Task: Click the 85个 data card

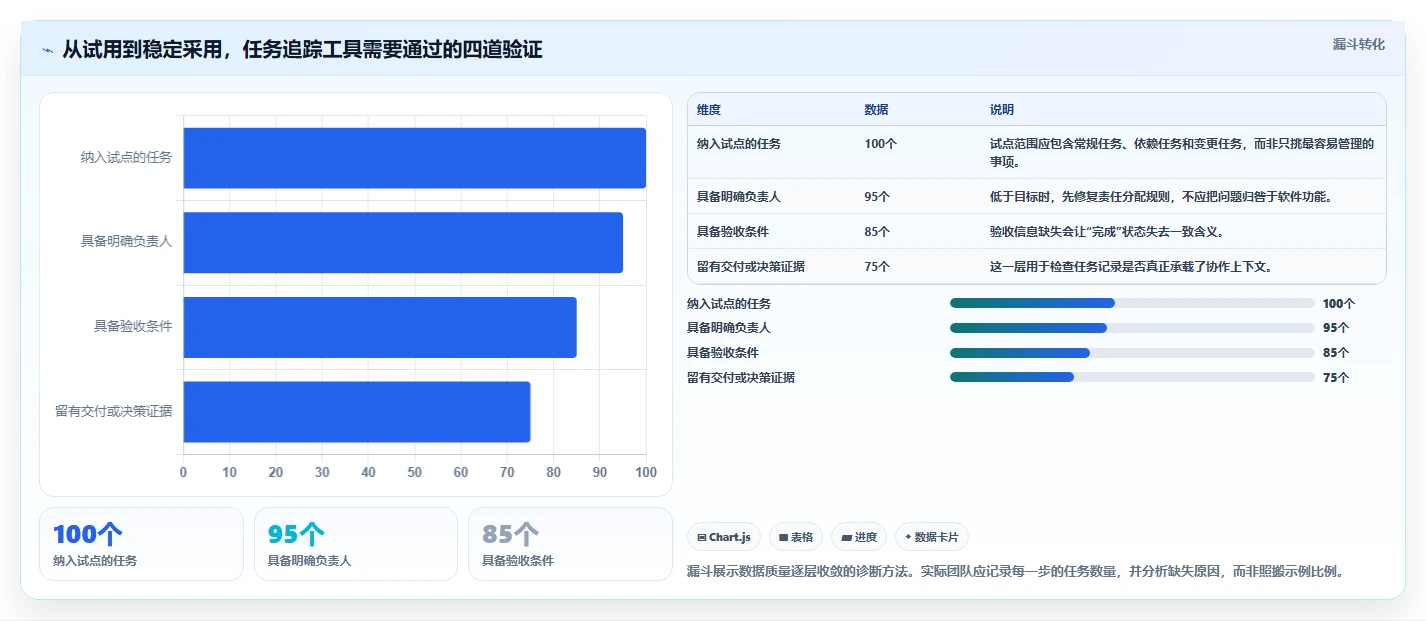Action: pyautogui.click(x=570, y=544)
